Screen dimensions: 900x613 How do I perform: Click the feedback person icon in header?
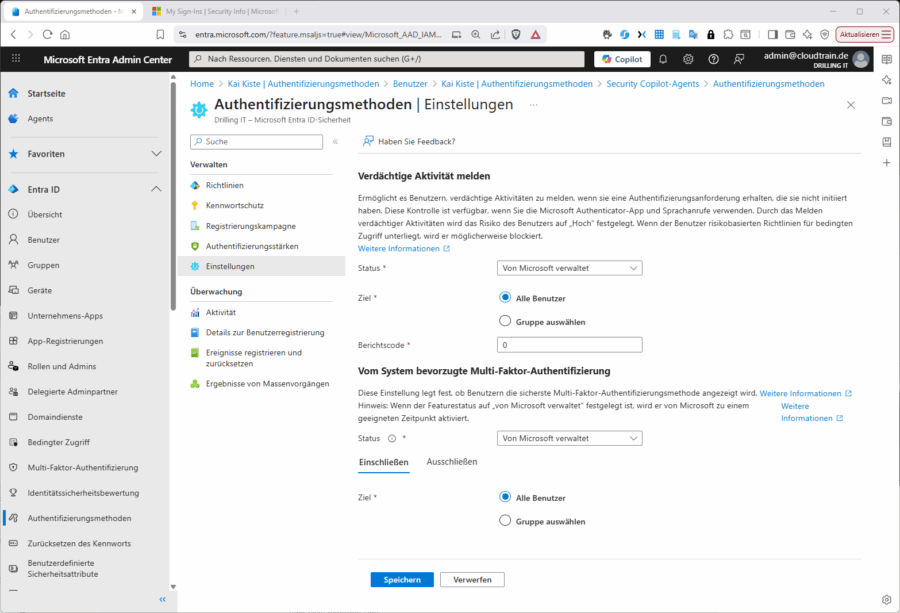point(739,59)
